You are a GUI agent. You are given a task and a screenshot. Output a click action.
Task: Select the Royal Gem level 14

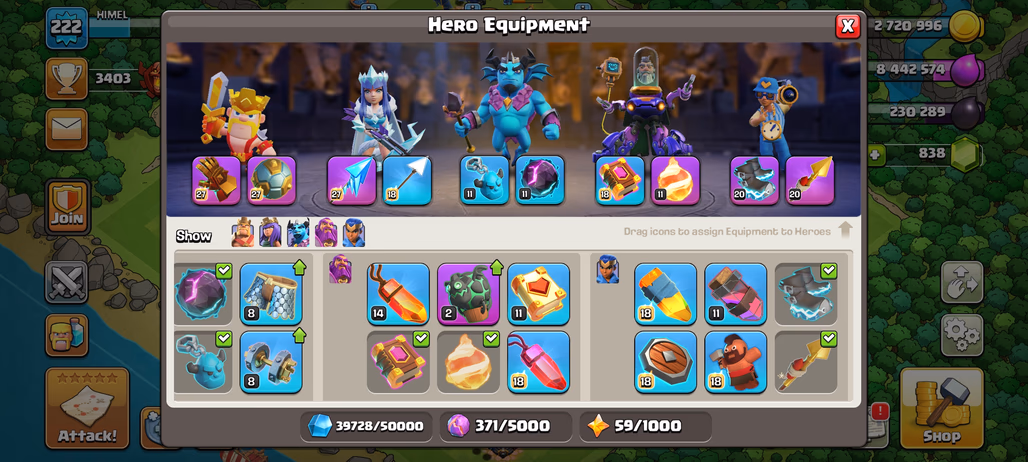[398, 294]
